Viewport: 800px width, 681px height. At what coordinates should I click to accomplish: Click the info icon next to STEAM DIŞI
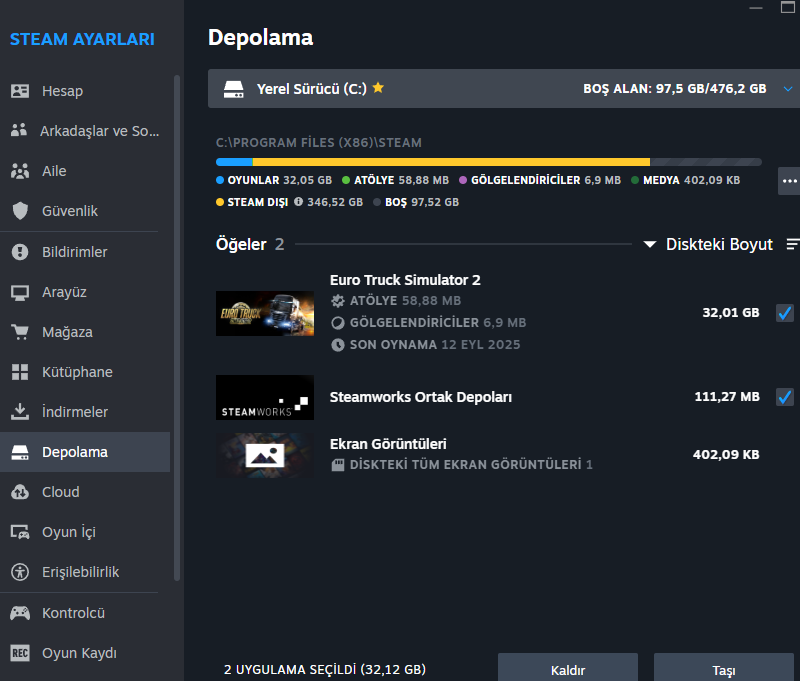pyautogui.click(x=298, y=201)
